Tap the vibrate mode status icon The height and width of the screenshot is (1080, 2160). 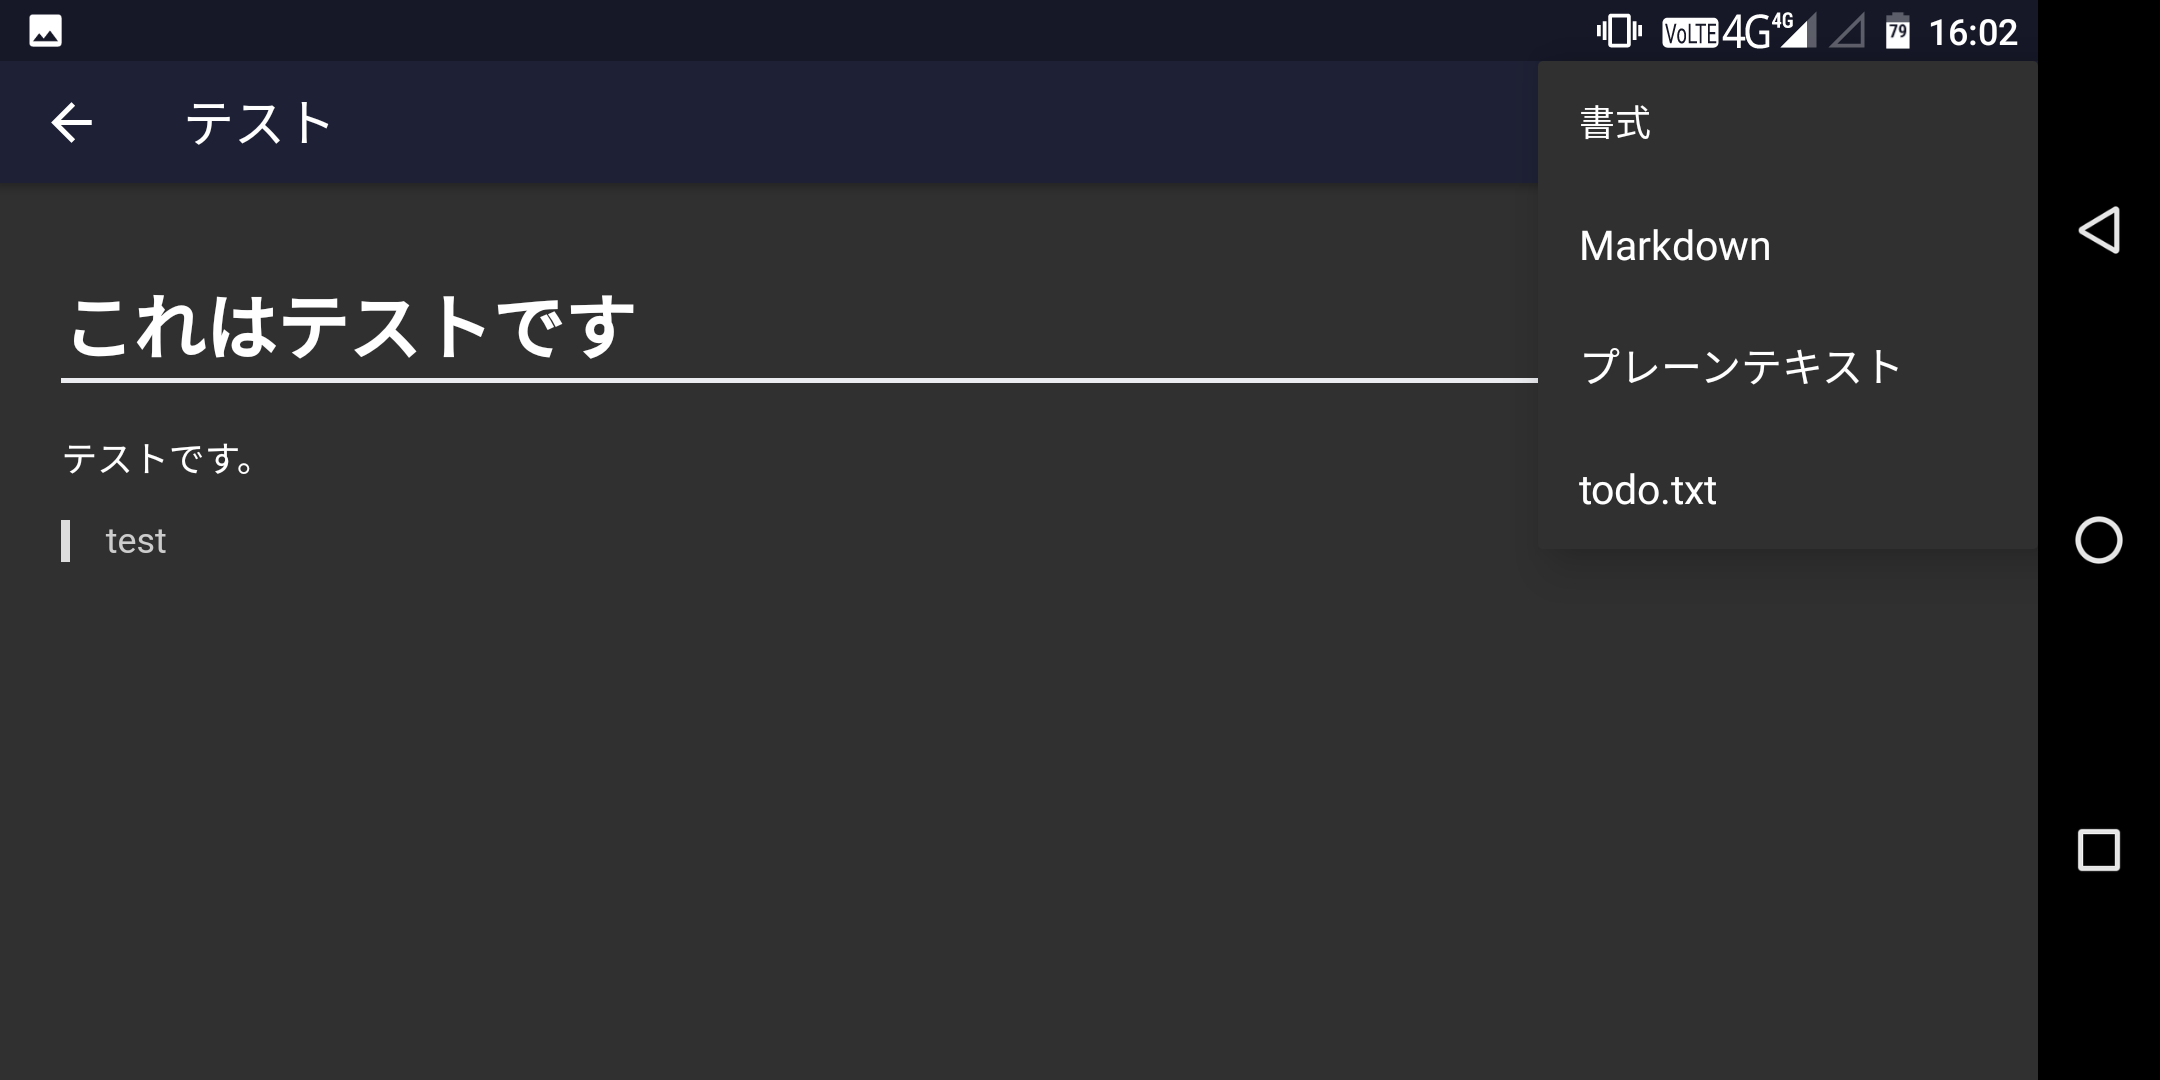click(x=1618, y=31)
